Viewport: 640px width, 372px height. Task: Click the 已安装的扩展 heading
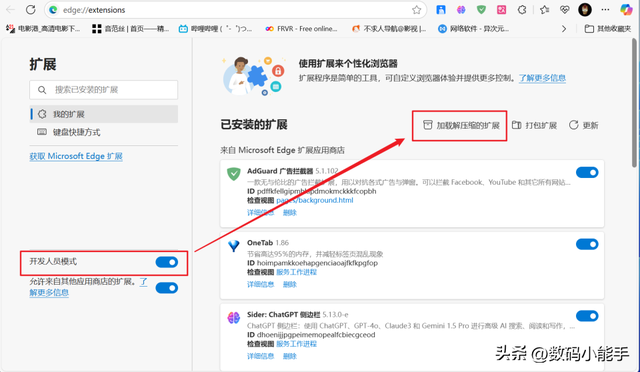254,125
